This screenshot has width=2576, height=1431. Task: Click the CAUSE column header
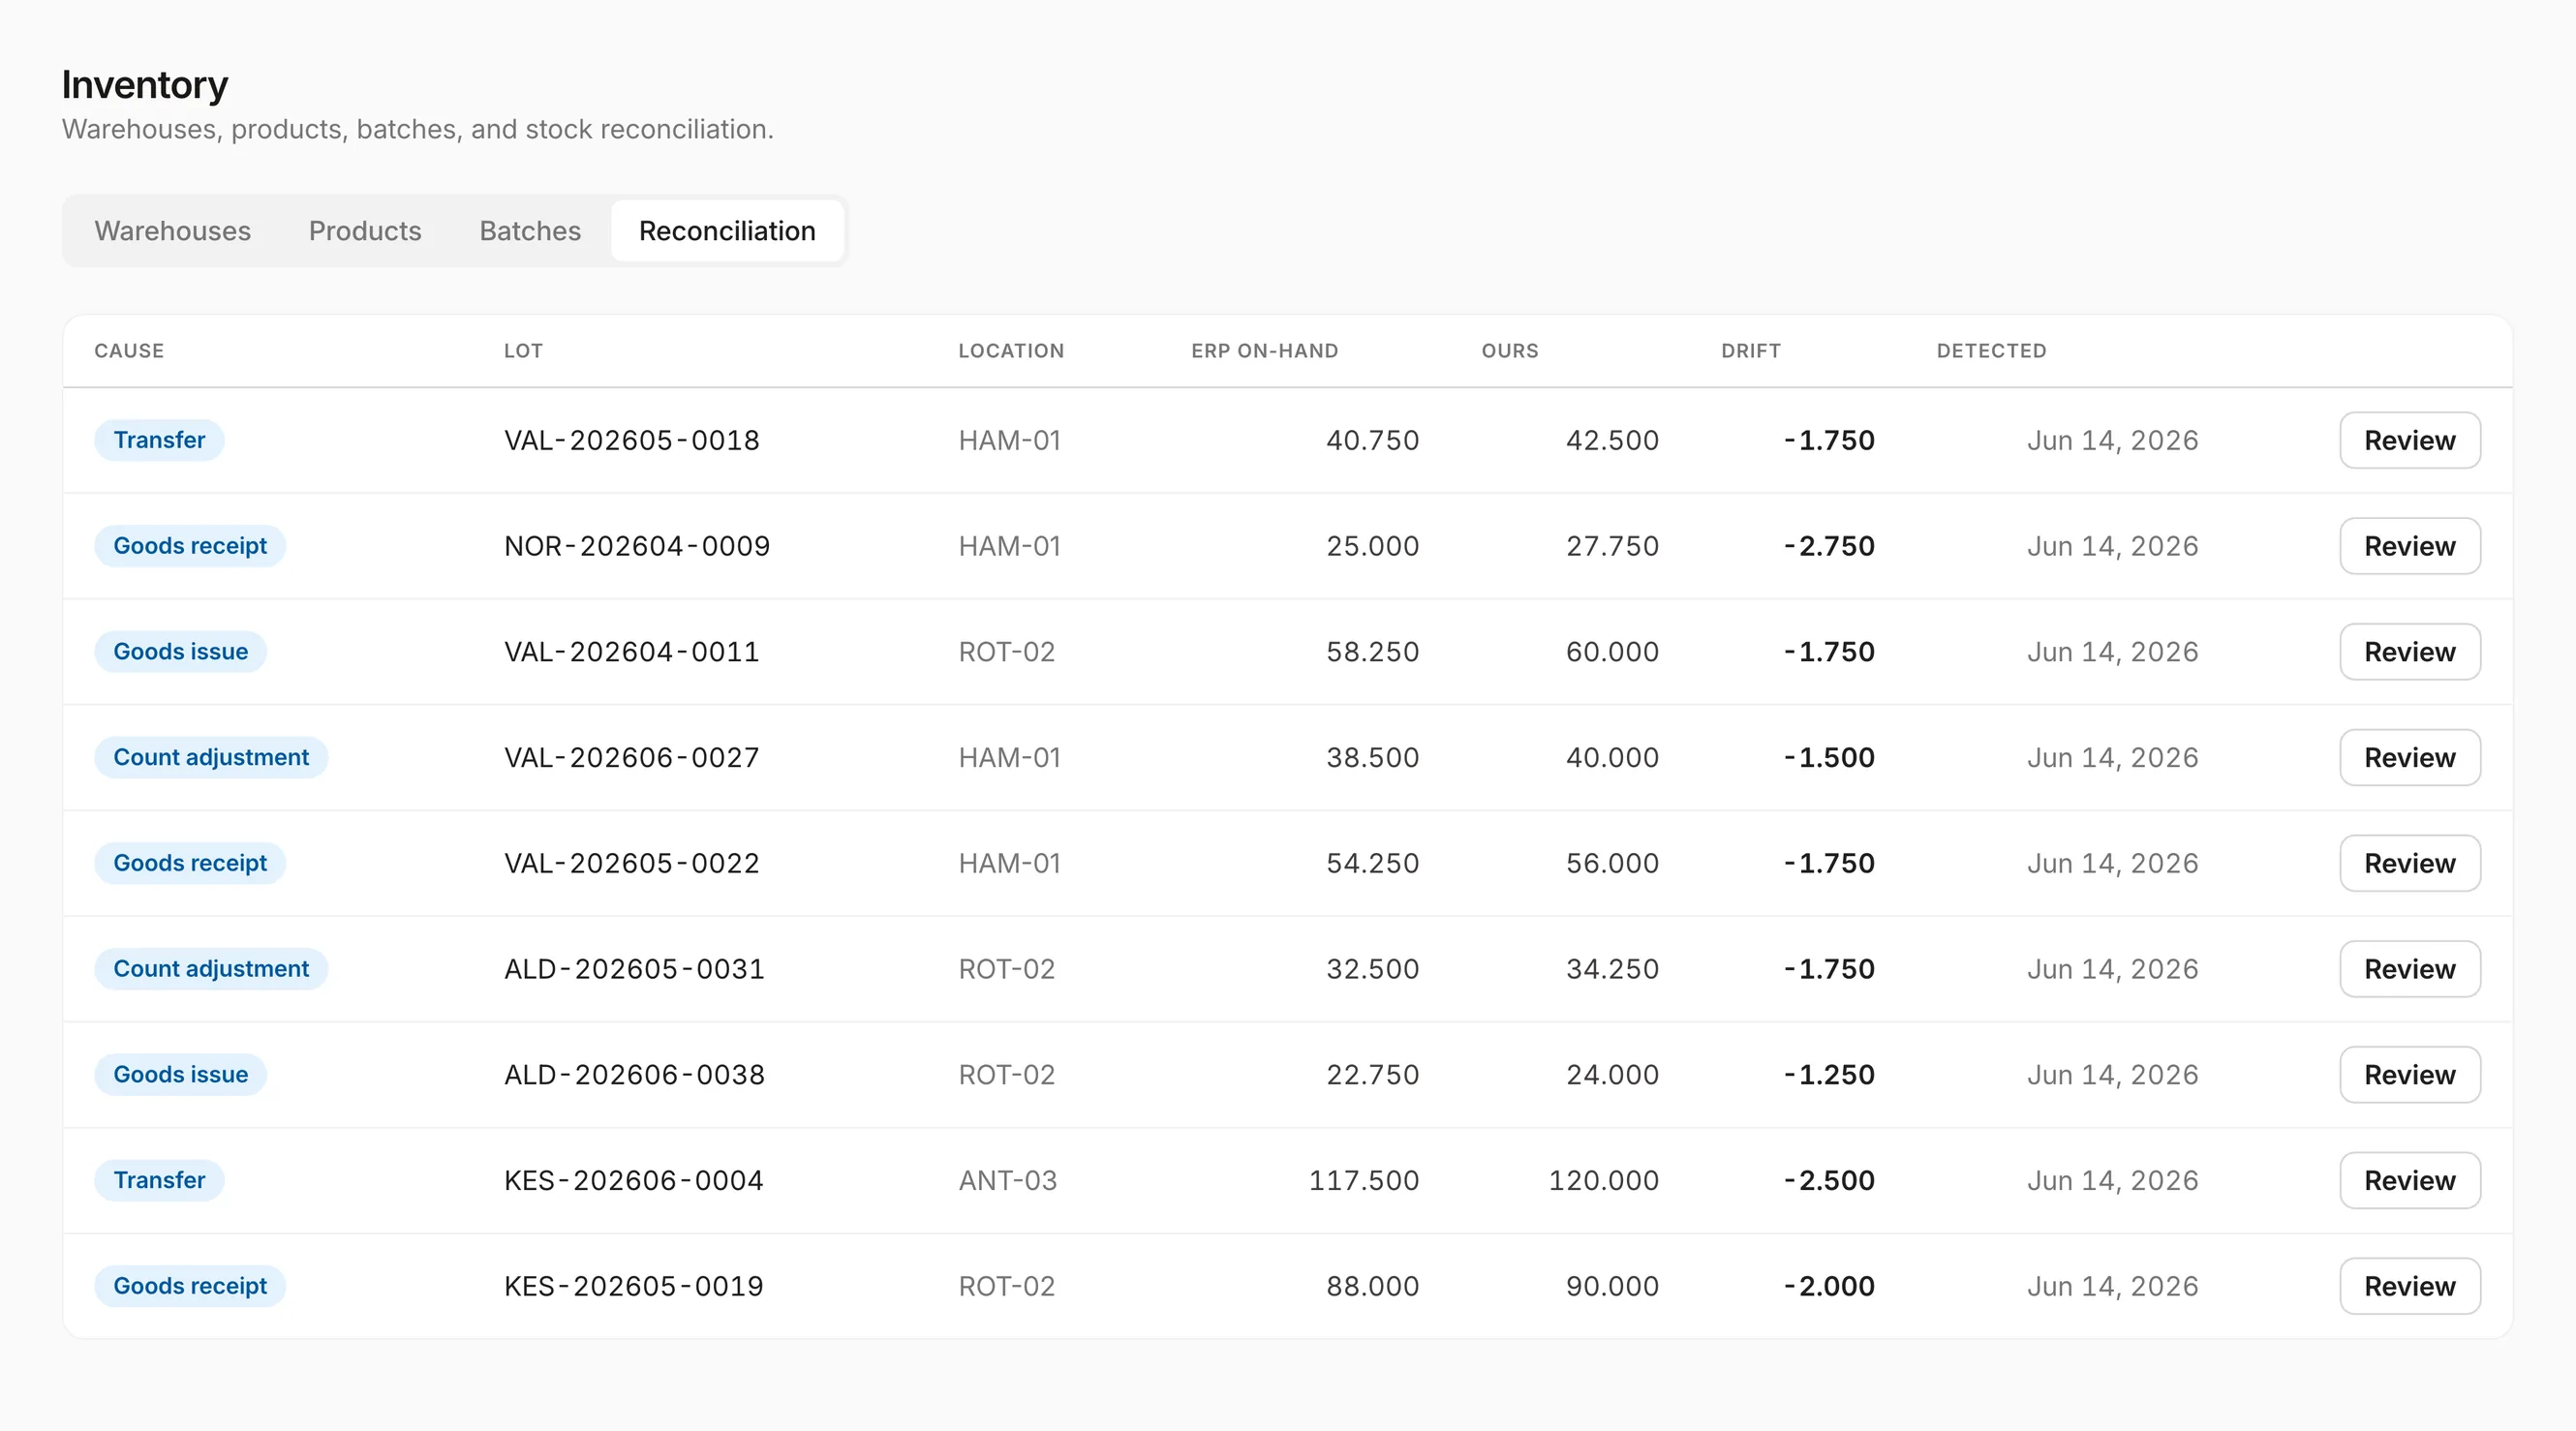pyautogui.click(x=129, y=351)
